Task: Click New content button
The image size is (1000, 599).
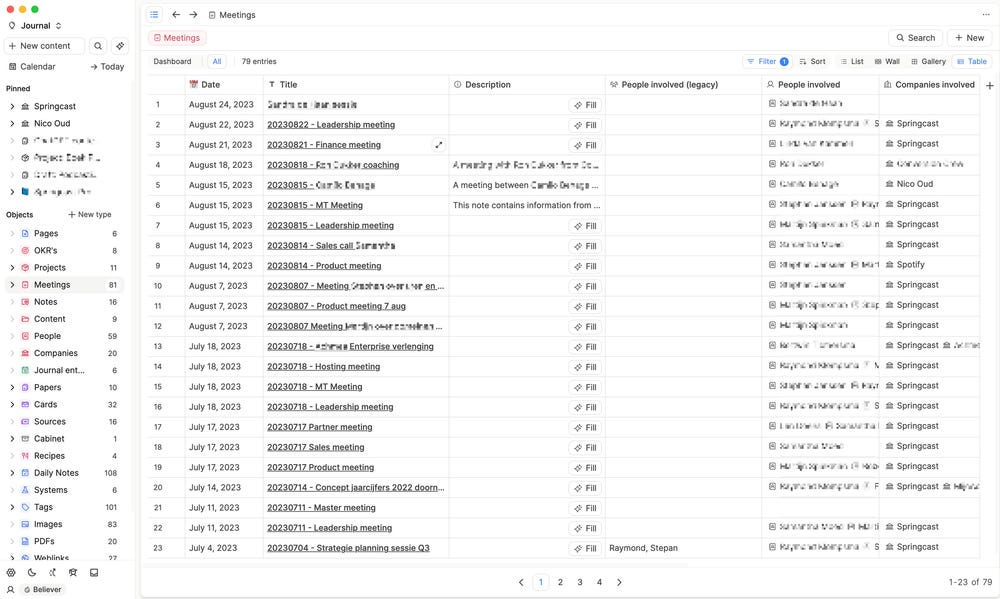Action: click(44, 46)
